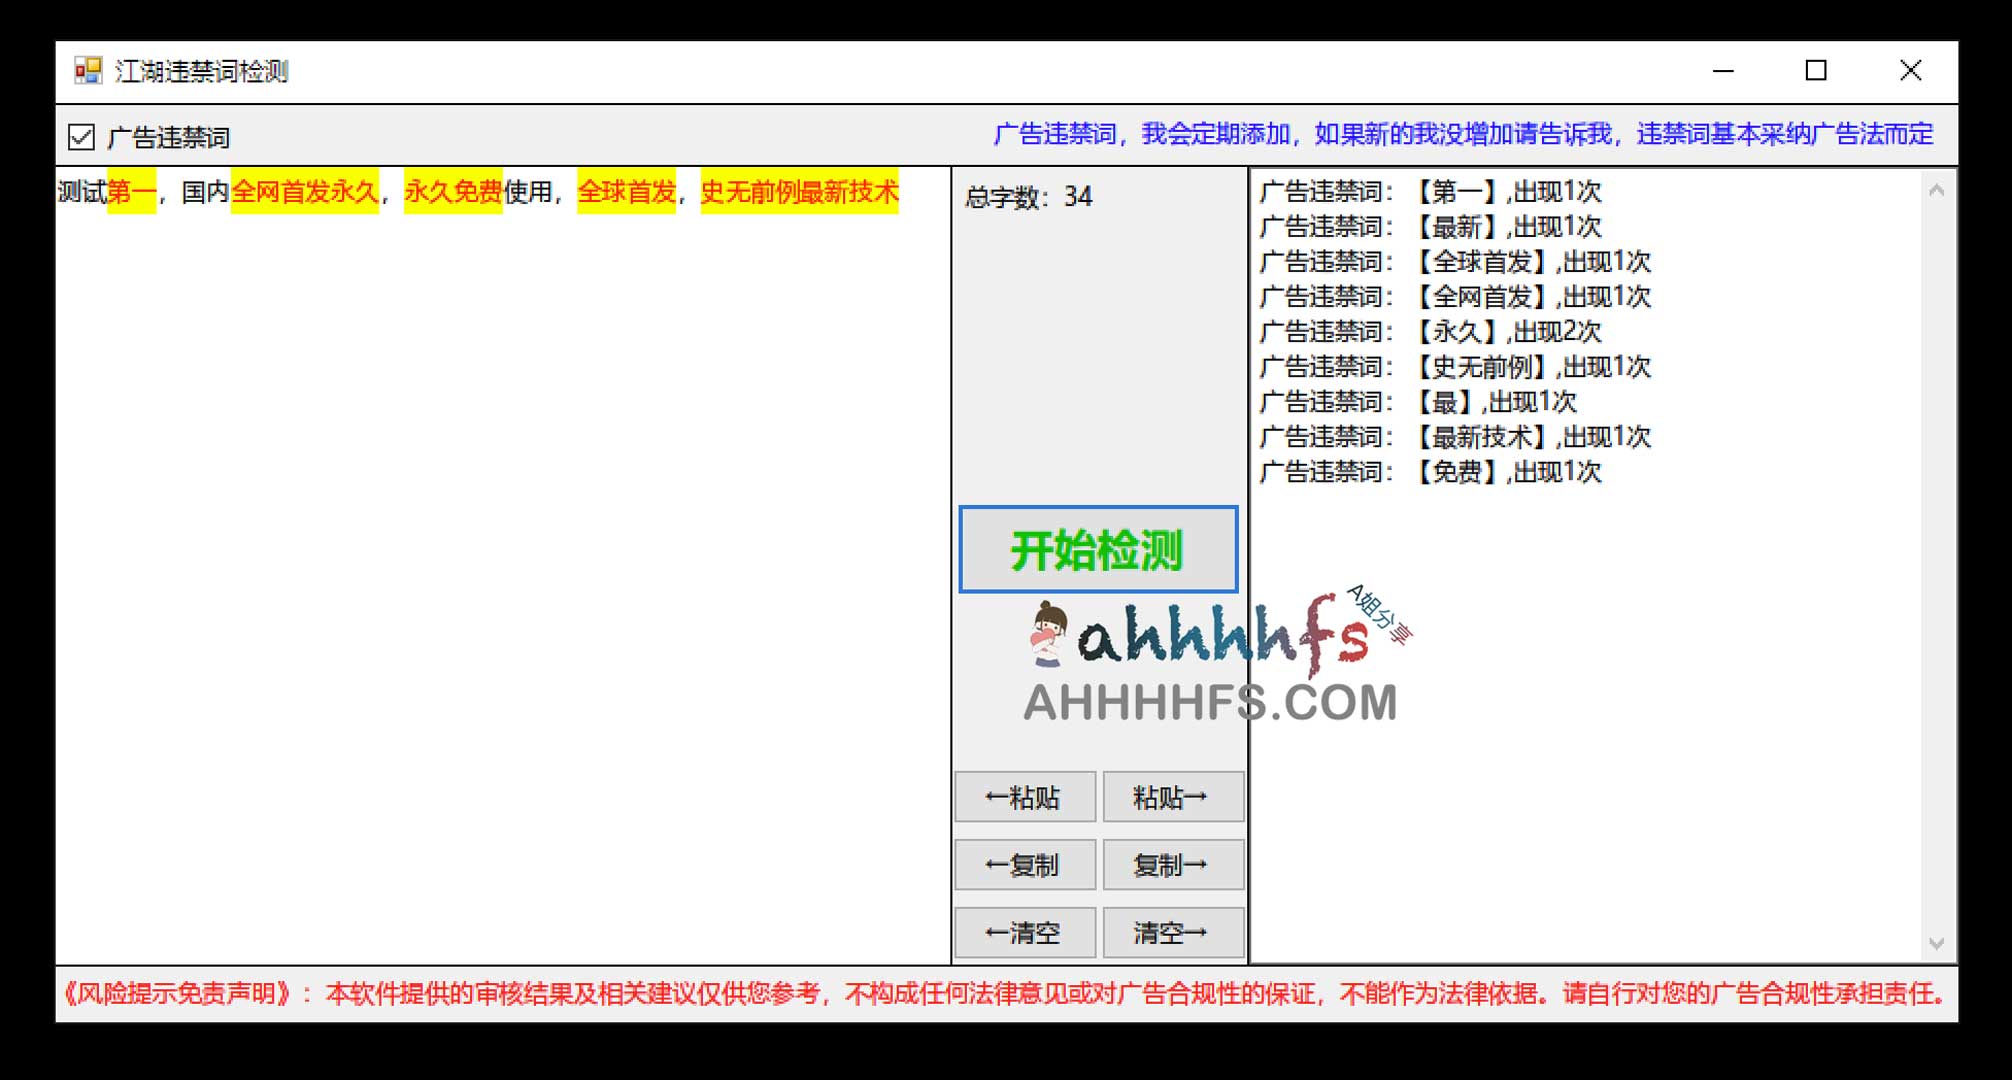Select the result line 【第一】出现1次
This screenshot has height=1080, width=2012.
pyautogui.click(x=1430, y=192)
